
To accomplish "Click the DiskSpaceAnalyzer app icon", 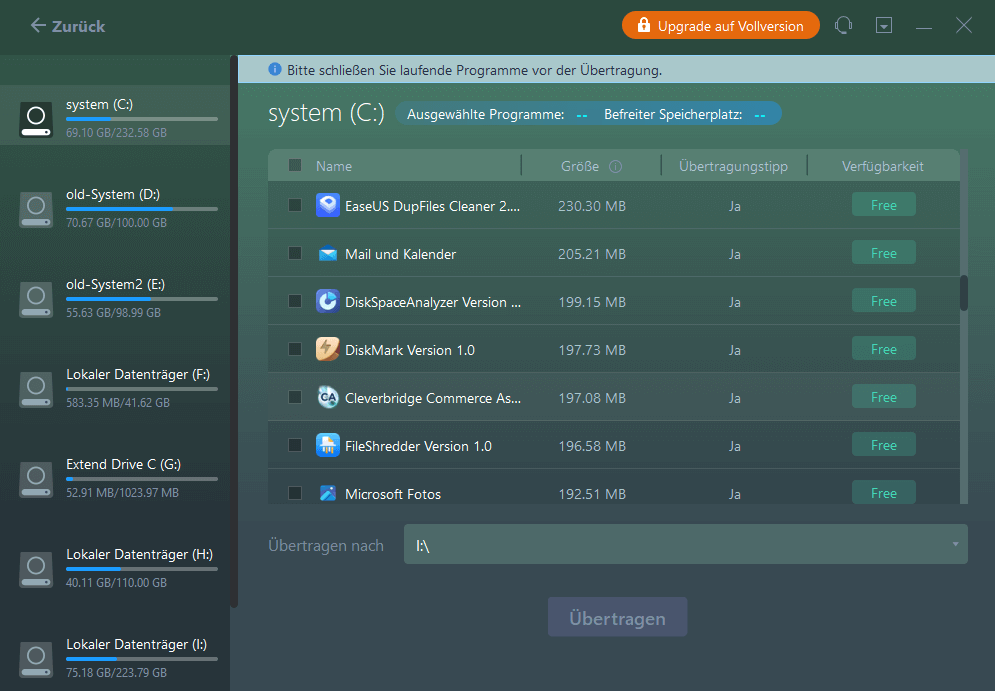I will click(327, 301).
